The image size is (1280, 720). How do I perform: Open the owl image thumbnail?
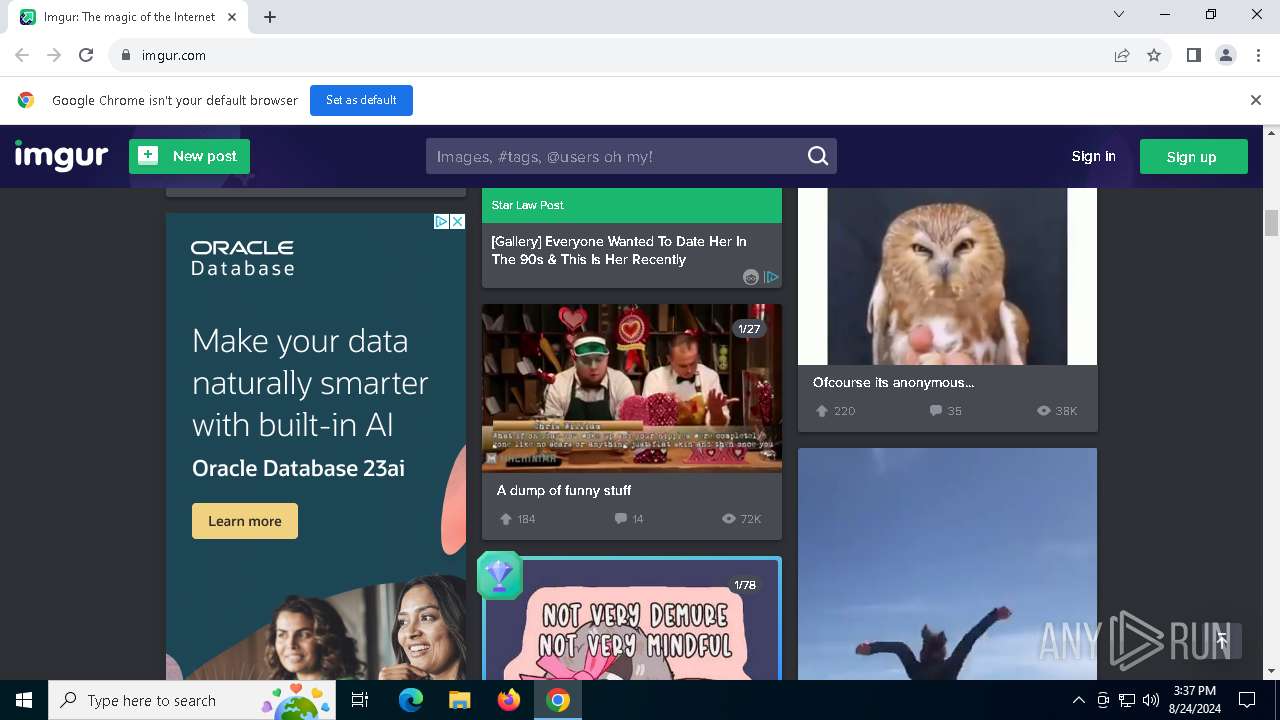point(947,276)
